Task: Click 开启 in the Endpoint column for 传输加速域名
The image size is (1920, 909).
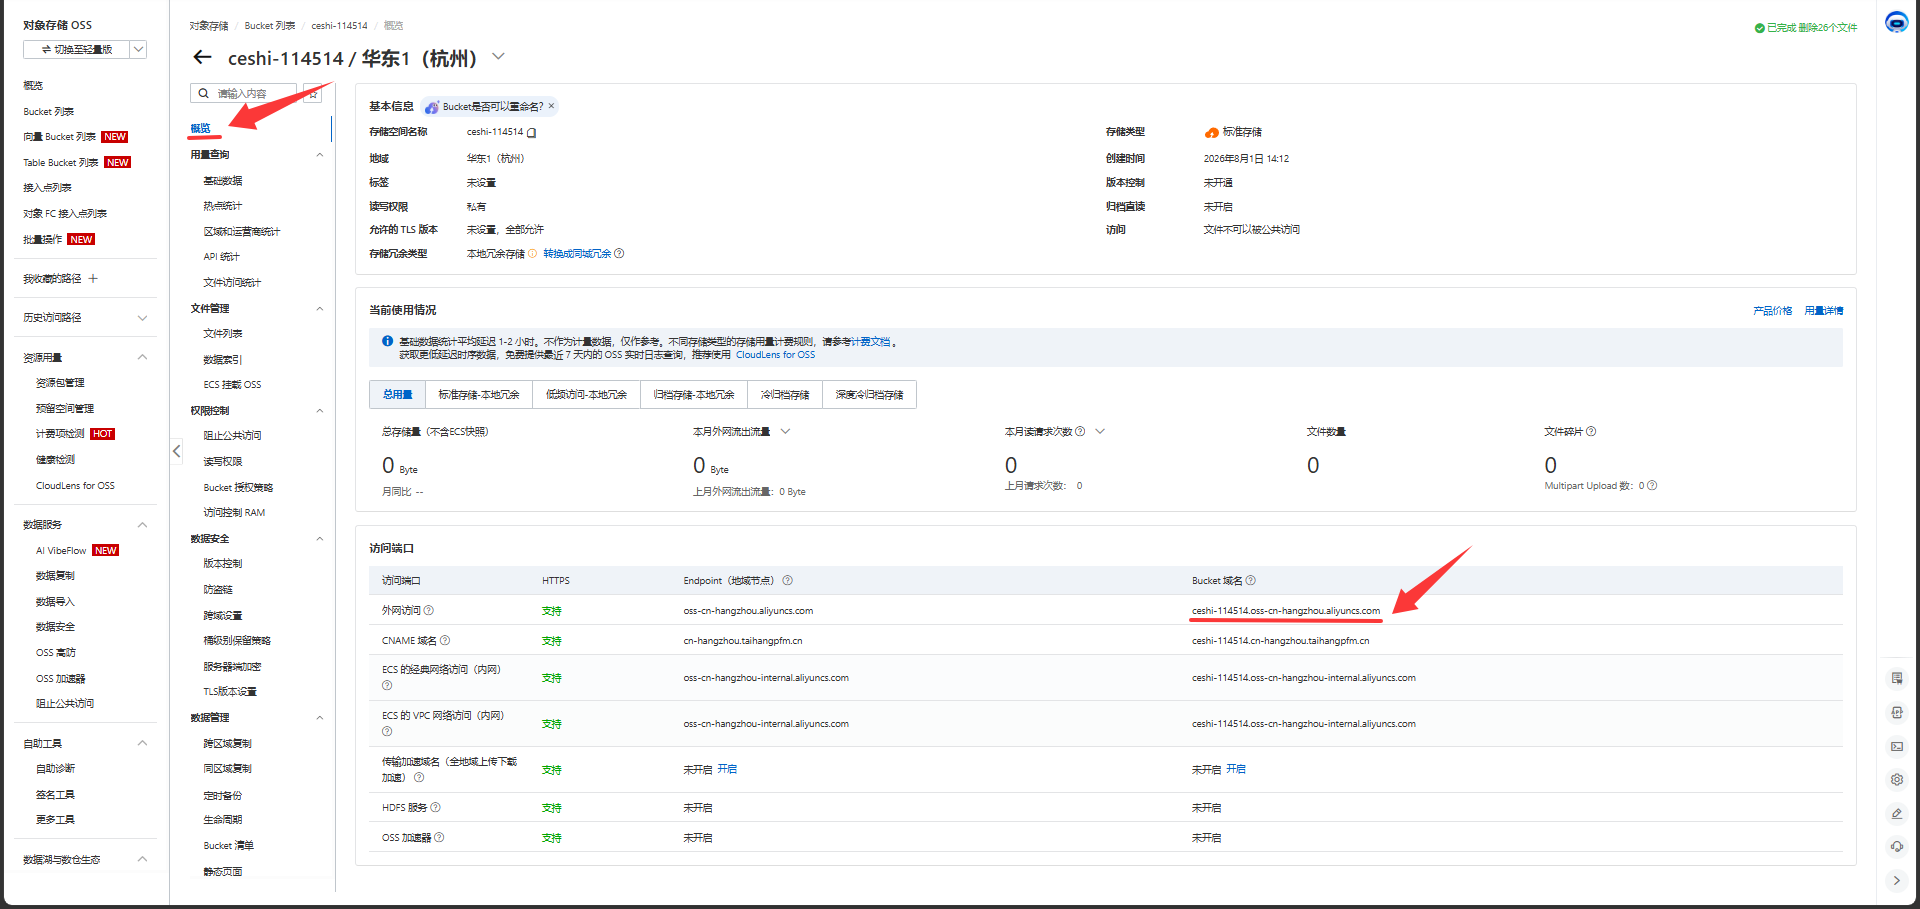Action: 727,770
